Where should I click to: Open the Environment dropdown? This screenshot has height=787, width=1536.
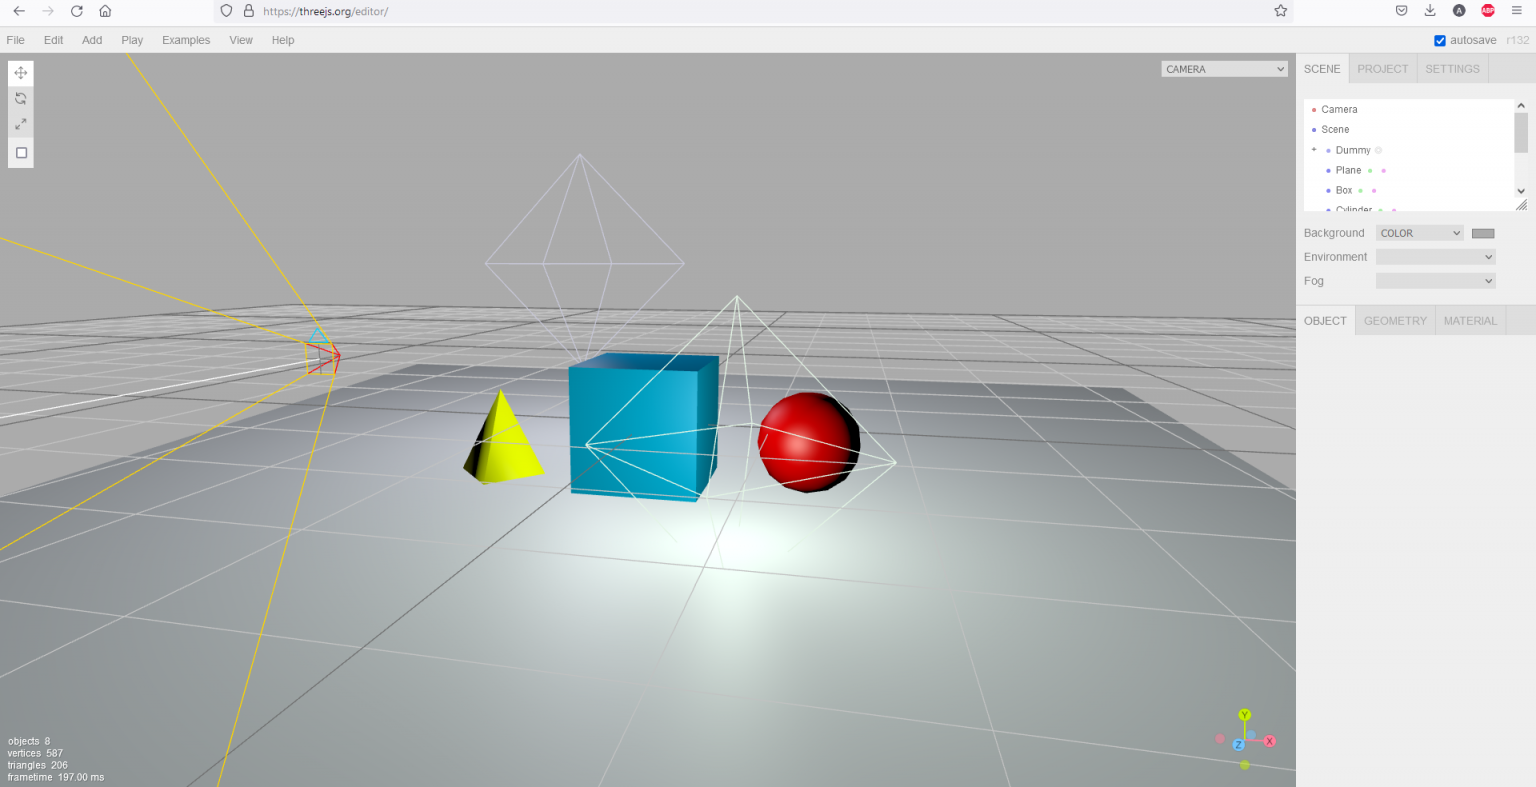click(1435, 256)
